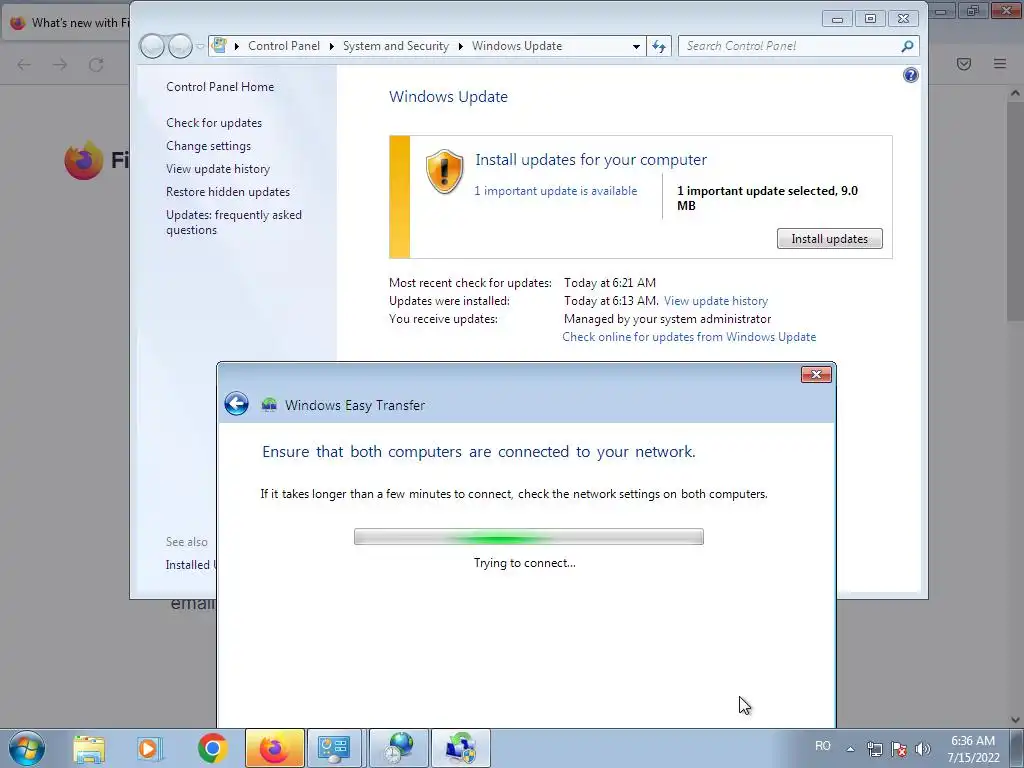
Task: Open Firefox hamburger menu
Action: pos(1000,63)
